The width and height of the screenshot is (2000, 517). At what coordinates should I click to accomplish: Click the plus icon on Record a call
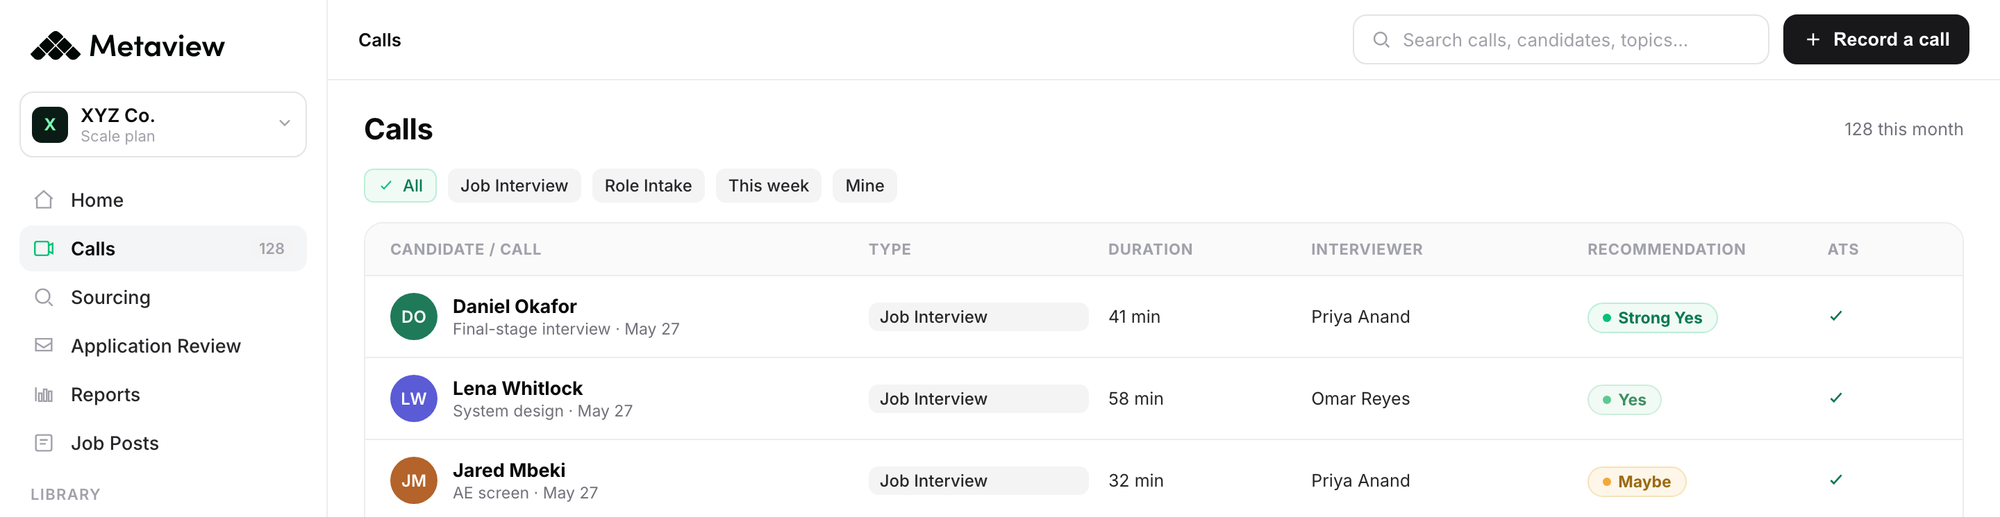[1813, 40]
